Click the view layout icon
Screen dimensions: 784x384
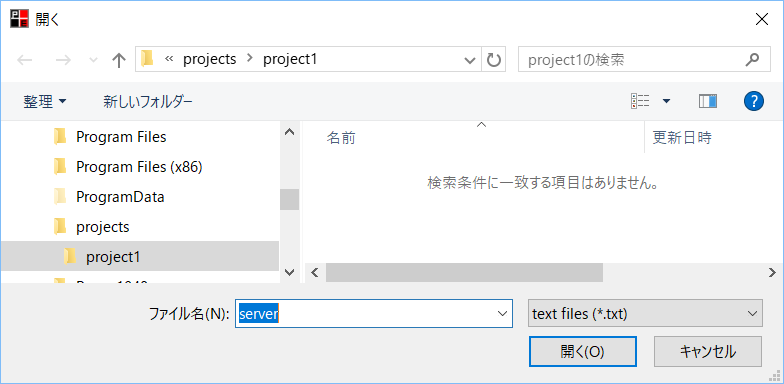pyautogui.click(x=640, y=102)
